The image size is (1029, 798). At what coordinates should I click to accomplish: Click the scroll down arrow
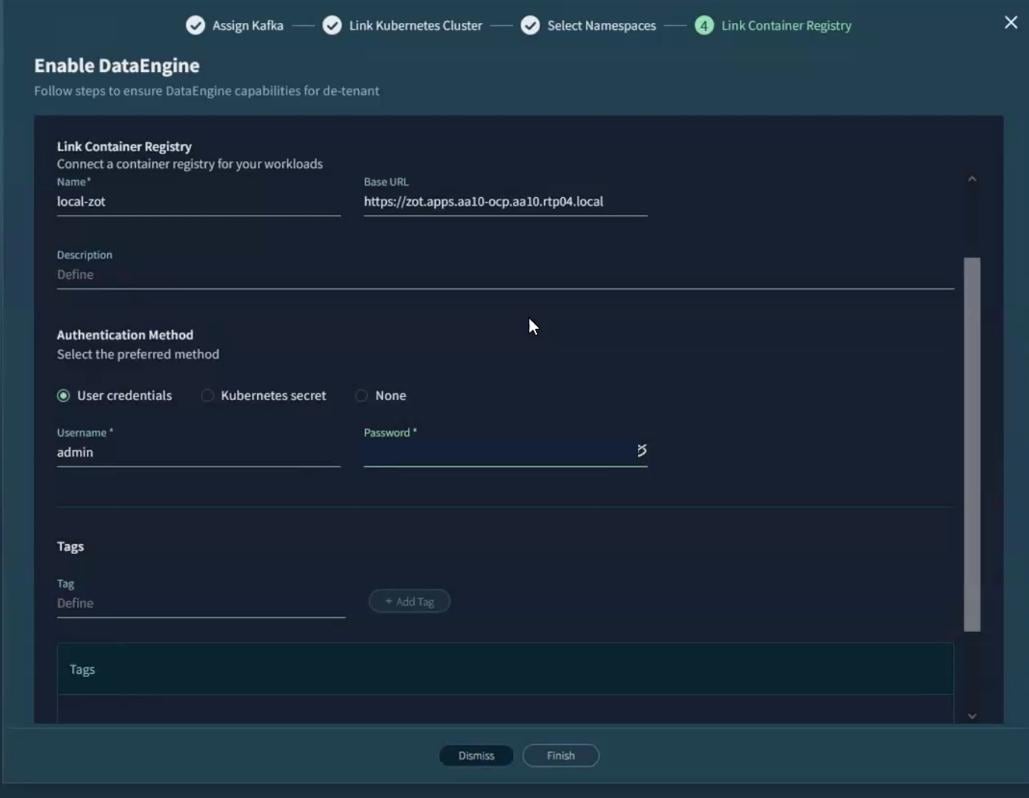[972, 716]
